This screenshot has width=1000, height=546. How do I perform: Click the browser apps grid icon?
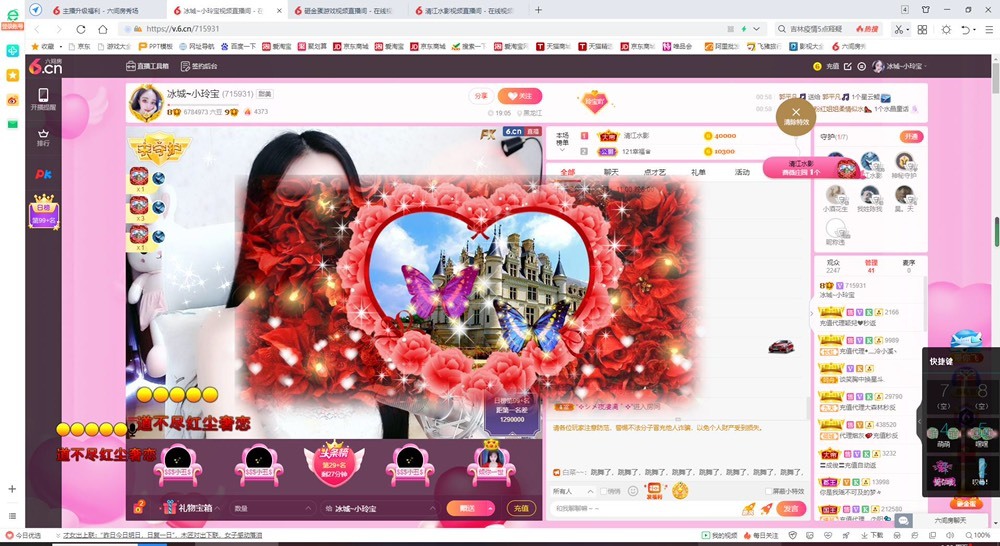pyautogui.click(x=922, y=29)
